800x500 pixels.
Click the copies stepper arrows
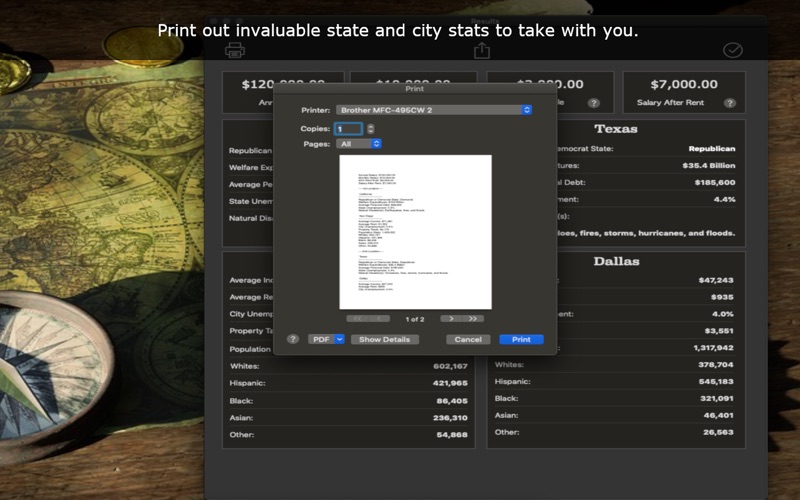[370, 129]
